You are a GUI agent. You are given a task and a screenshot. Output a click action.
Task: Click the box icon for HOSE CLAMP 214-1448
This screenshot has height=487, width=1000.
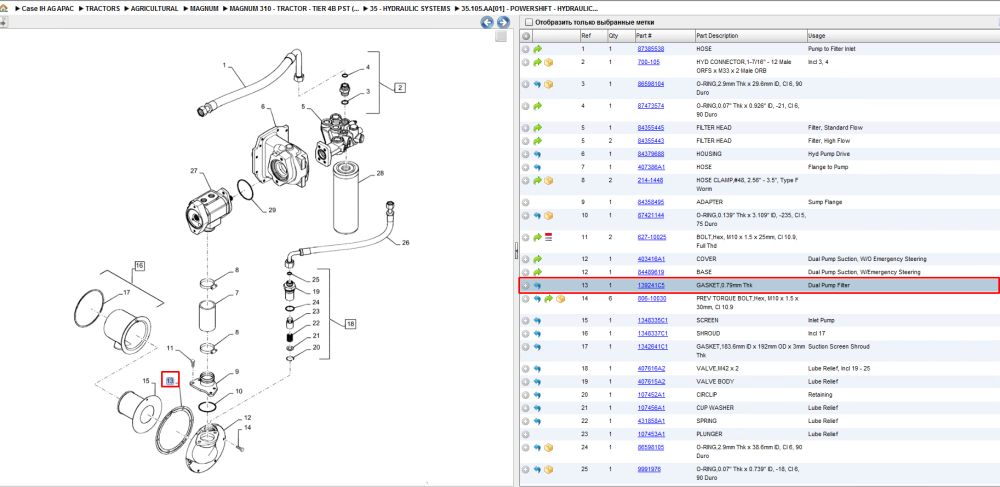coord(548,180)
